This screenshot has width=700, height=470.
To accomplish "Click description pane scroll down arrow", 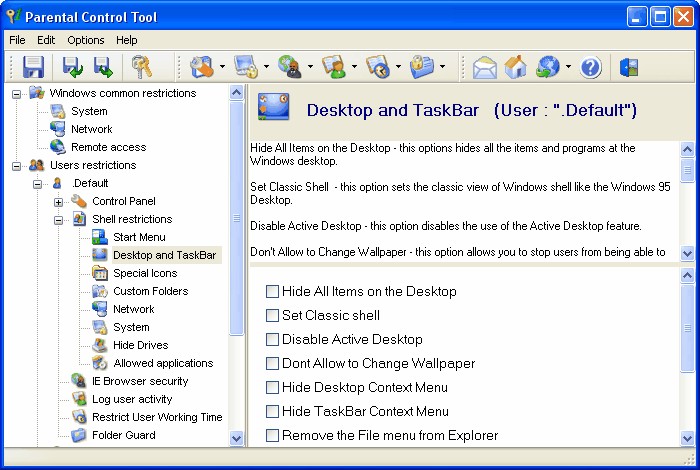I will point(687,254).
